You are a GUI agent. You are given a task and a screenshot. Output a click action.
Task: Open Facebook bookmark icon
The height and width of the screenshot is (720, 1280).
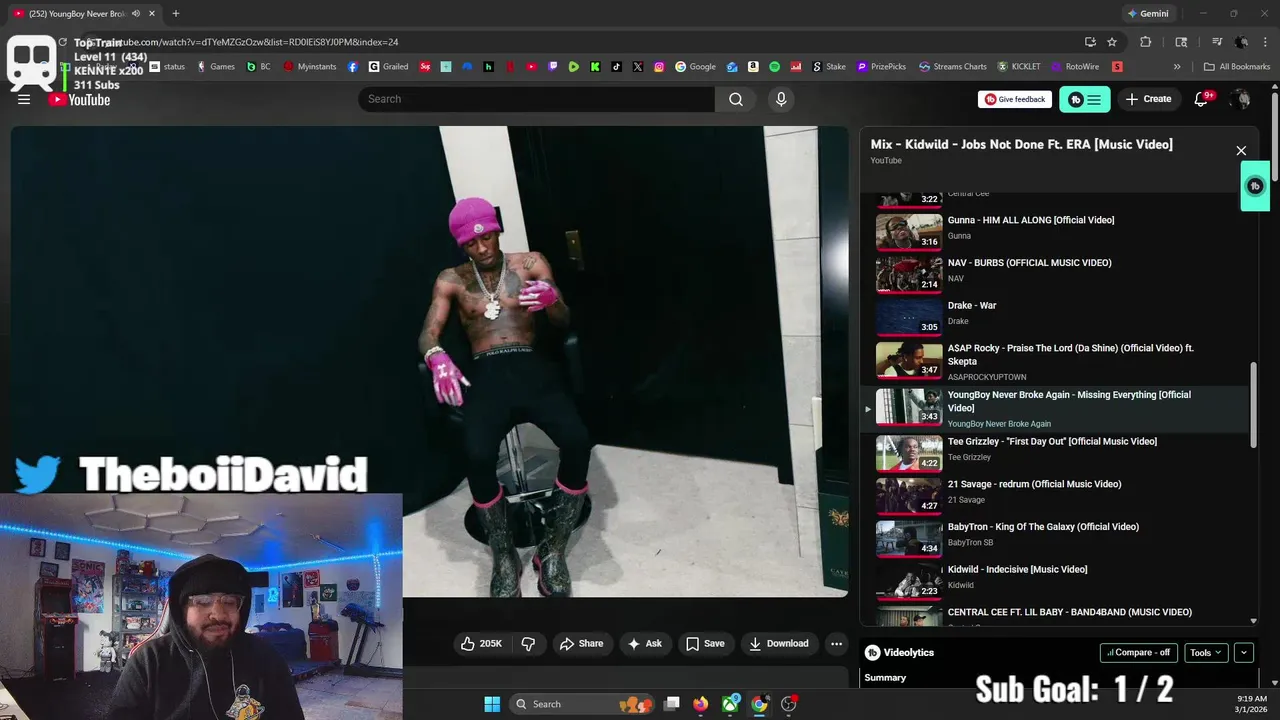click(353, 67)
